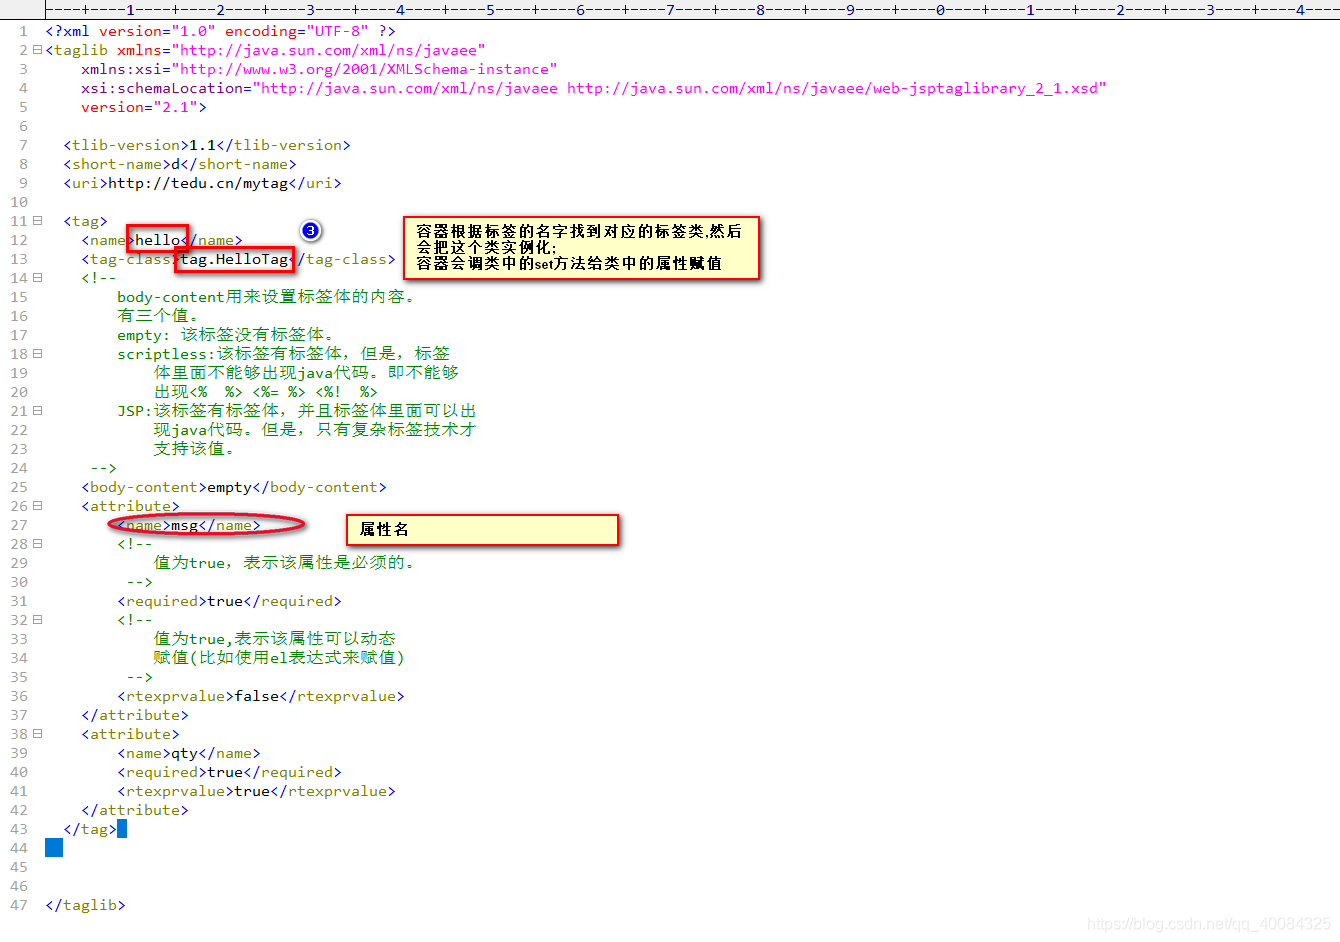
Task: Click the rtexprvalue true element on line 41
Action: (256, 791)
